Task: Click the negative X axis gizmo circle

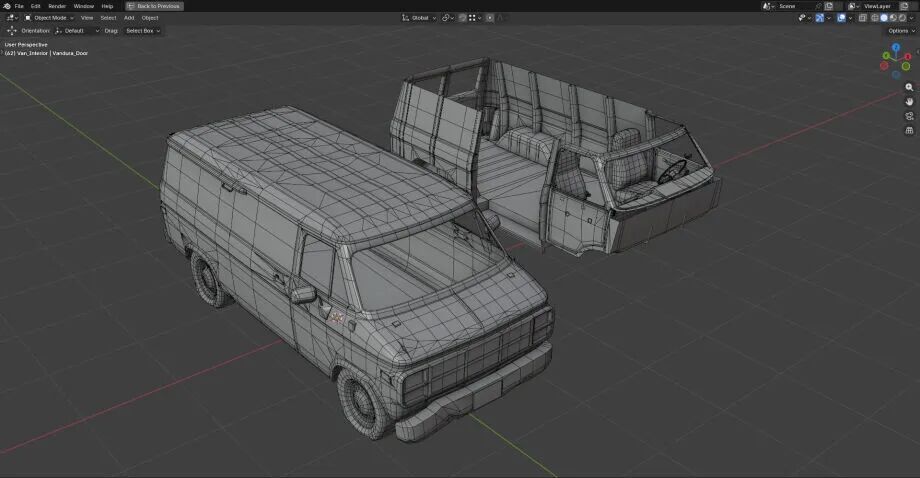Action: 884,66
